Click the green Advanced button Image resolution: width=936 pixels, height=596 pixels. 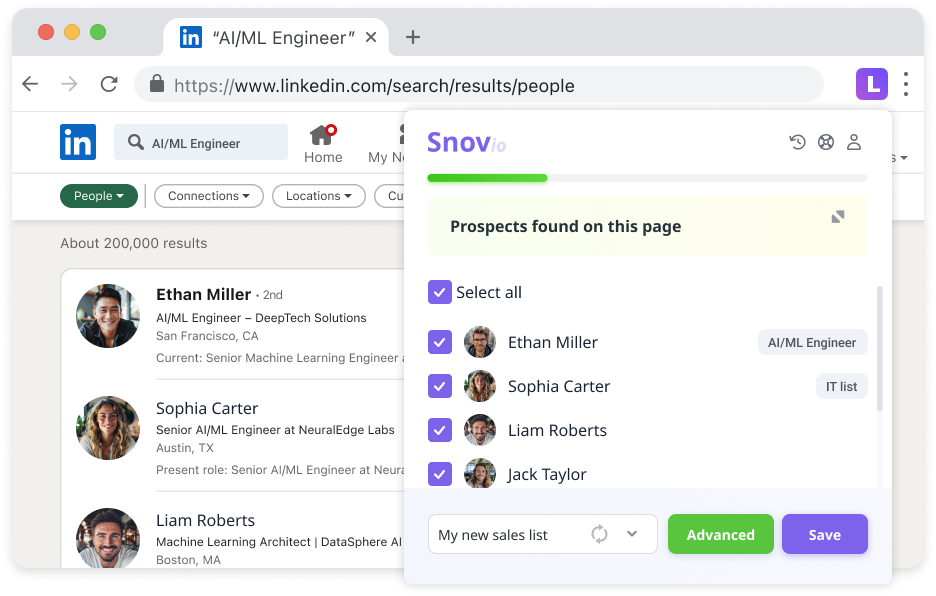click(x=720, y=534)
